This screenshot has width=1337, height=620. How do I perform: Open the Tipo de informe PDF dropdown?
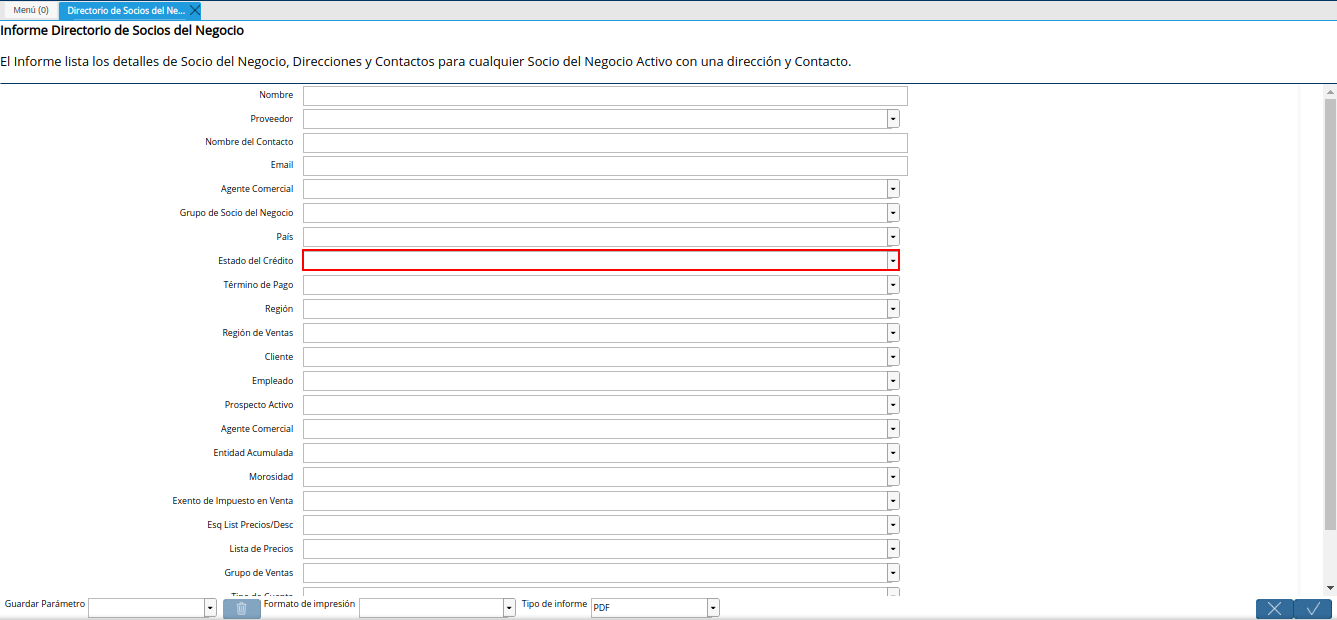(x=713, y=608)
